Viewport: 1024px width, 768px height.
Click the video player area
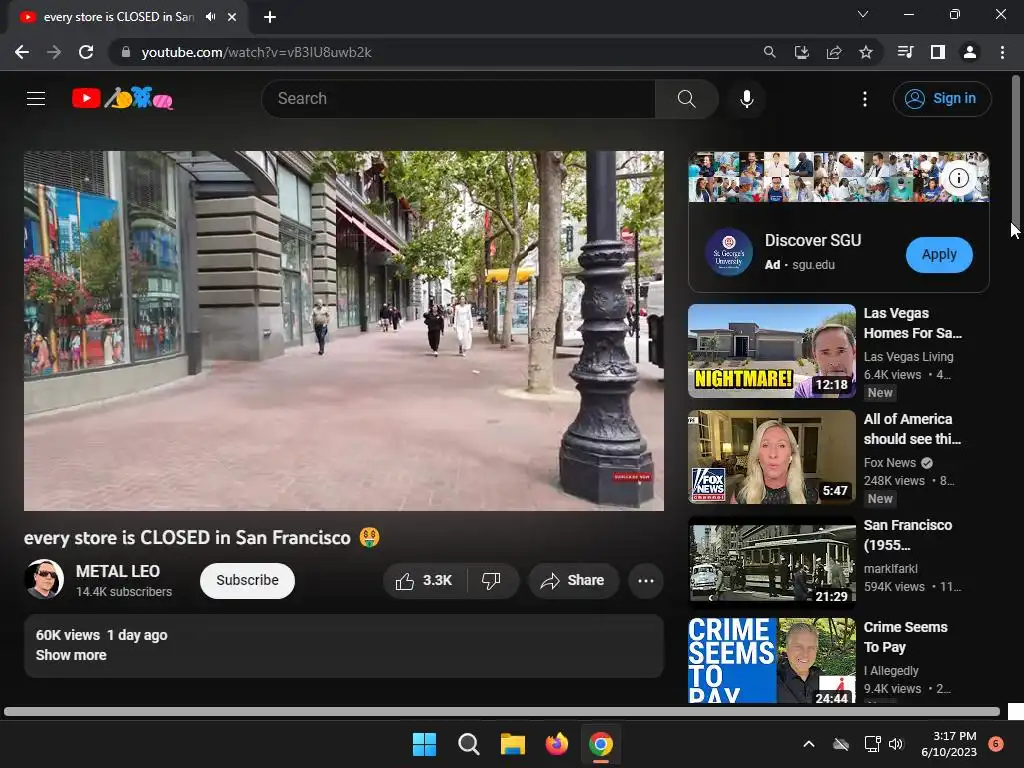[344, 330]
